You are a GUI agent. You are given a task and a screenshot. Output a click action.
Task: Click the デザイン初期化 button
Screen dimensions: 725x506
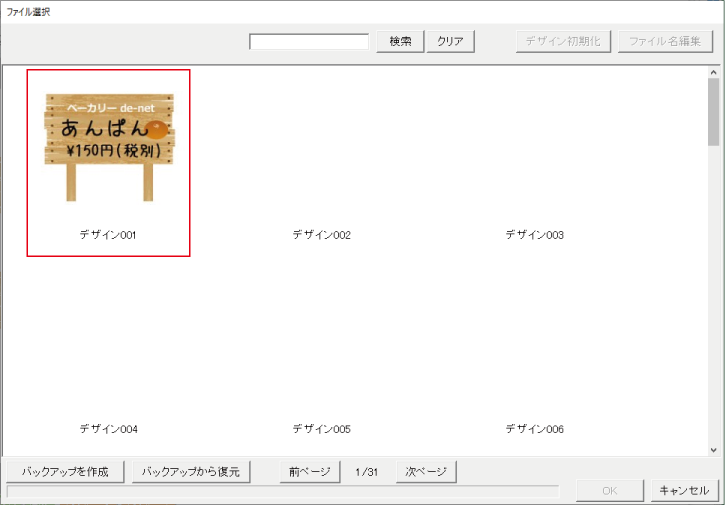(563, 42)
